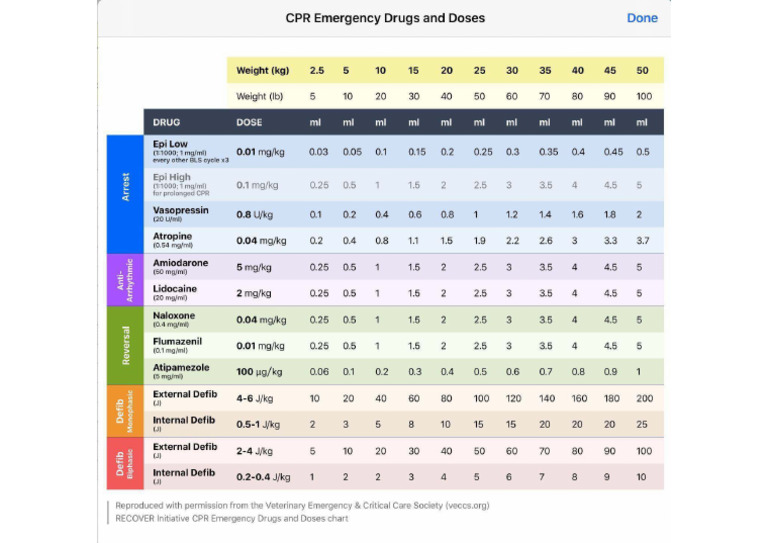This screenshot has height=543, width=768.
Task: Click 'Internal Defib' in the Monophasic section
Action: pyautogui.click(x=184, y=420)
